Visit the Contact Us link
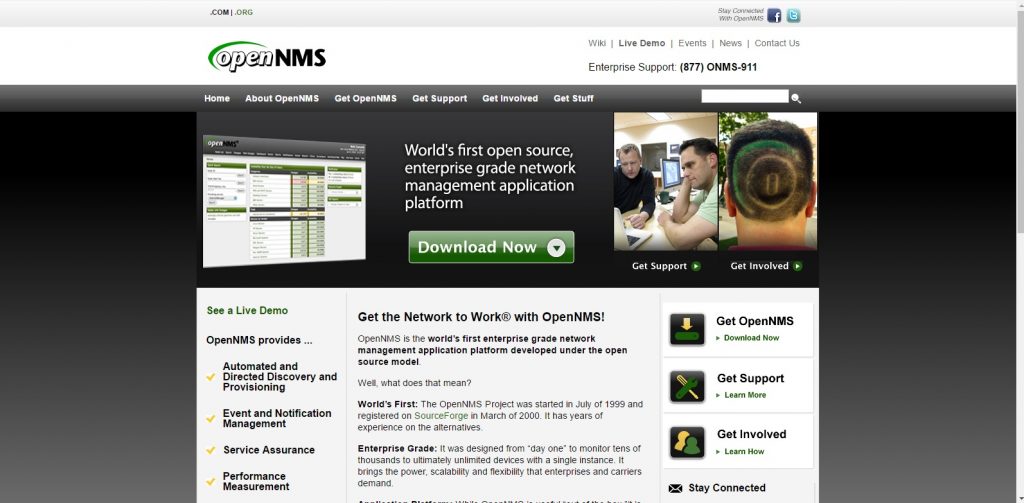 click(x=777, y=43)
